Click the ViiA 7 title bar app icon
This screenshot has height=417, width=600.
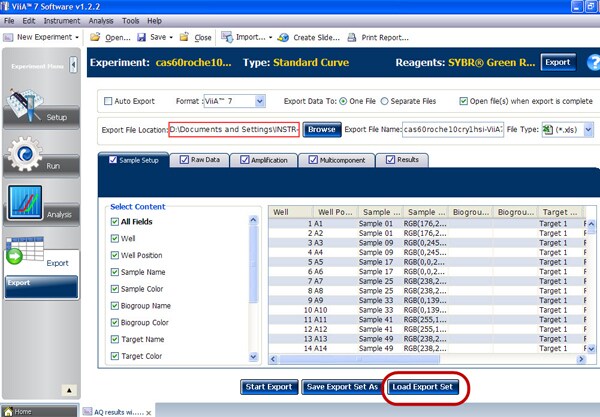tap(5, 6)
